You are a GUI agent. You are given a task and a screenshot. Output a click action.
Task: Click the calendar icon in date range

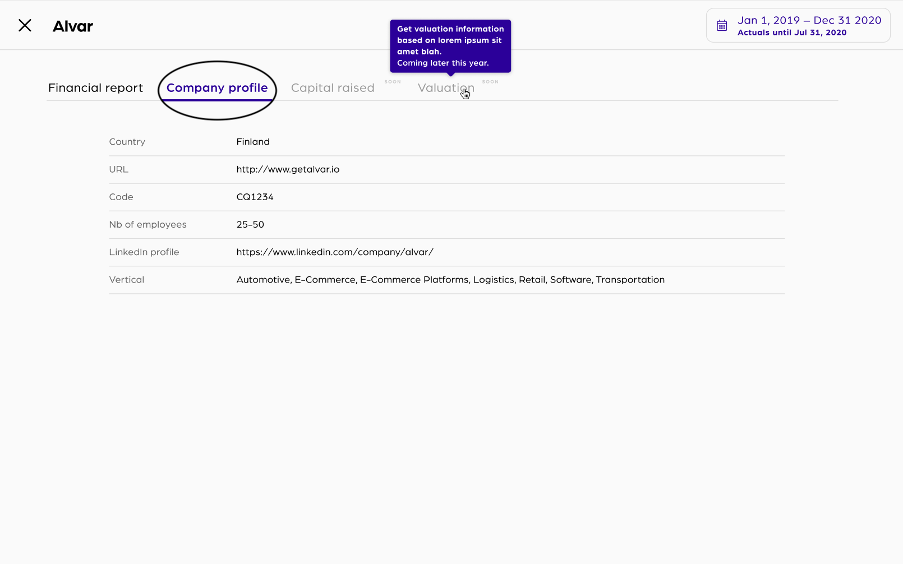click(722, 25)
